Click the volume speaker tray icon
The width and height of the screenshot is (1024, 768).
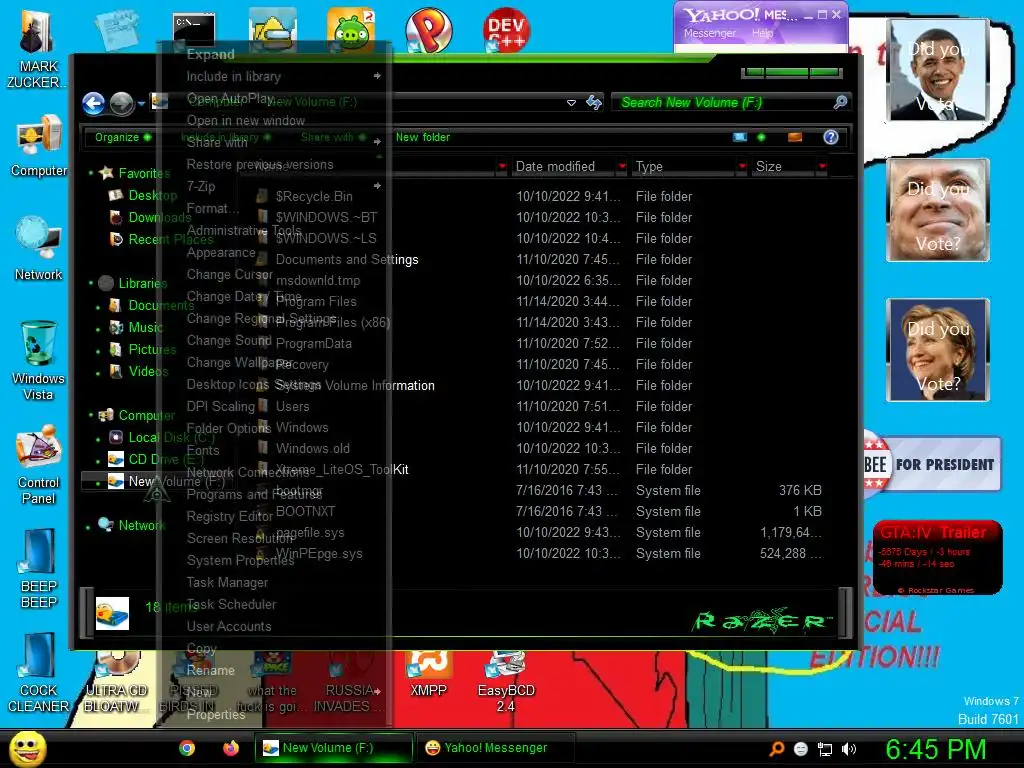click(849, 749)
